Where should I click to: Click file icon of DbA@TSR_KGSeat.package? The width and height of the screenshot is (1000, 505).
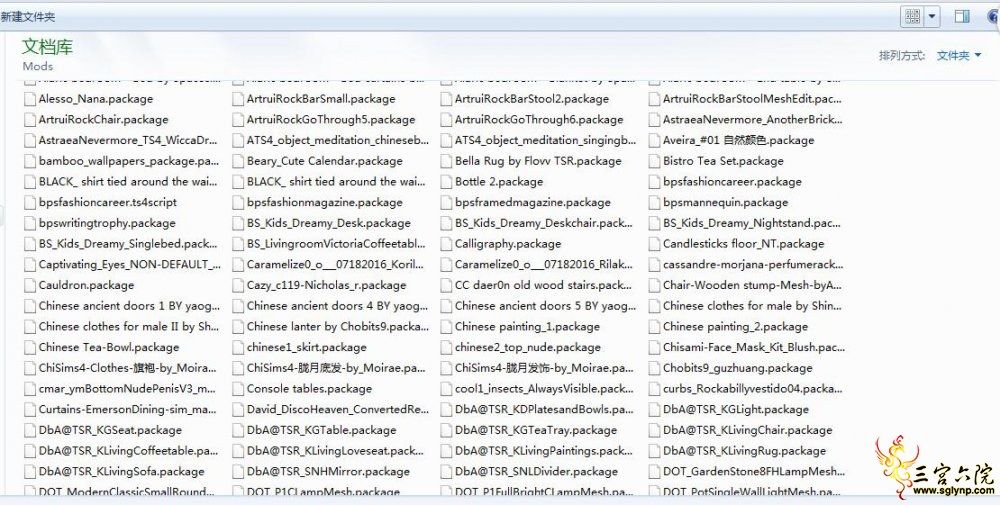29,430
